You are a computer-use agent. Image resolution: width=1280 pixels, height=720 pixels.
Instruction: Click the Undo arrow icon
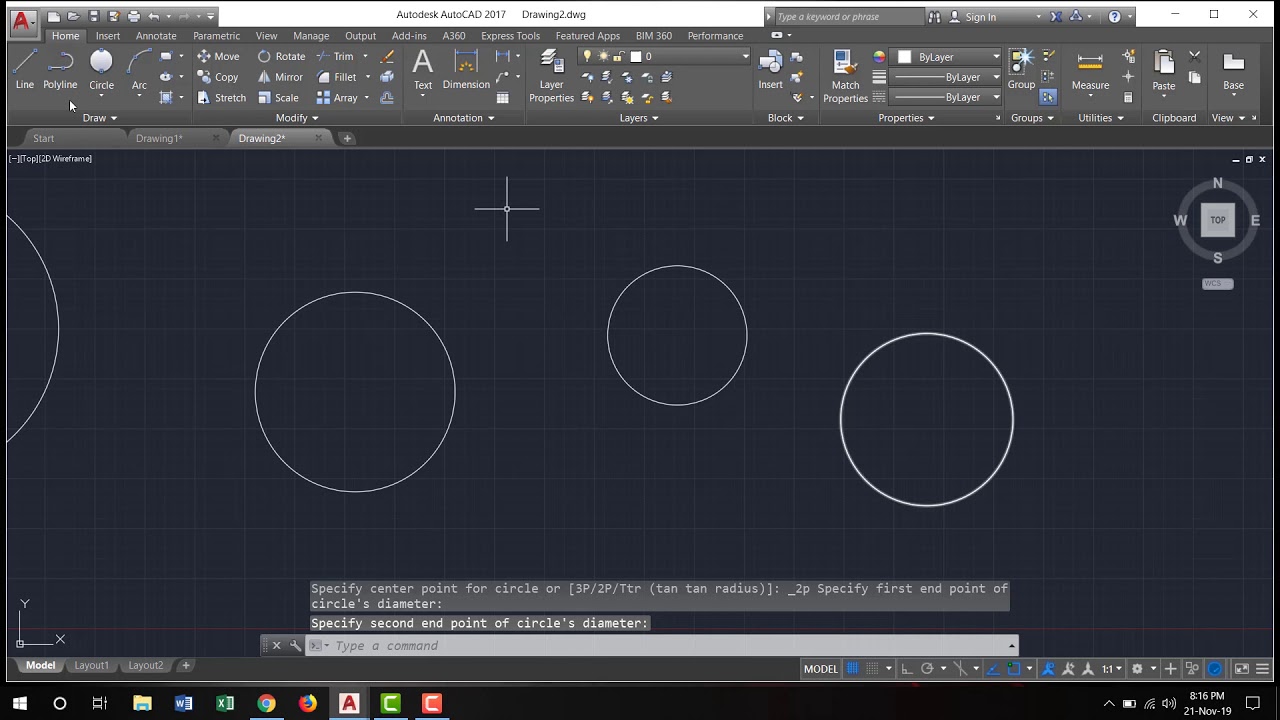[153, 16]
